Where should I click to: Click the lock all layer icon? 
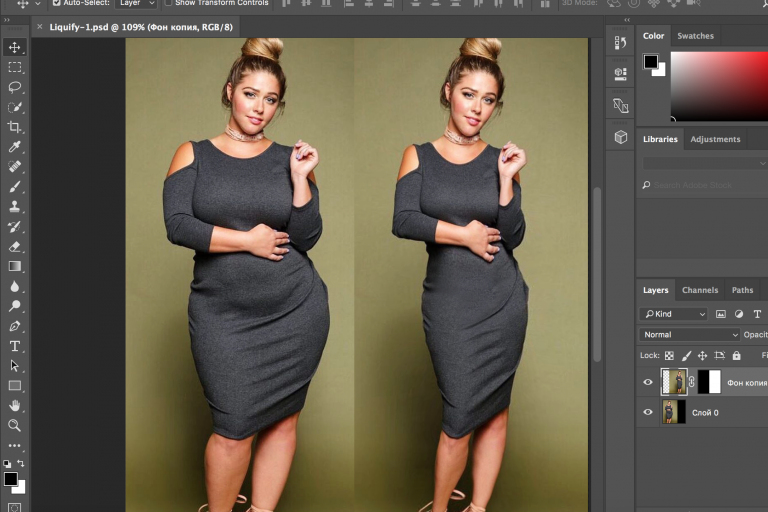click(736, 355)
